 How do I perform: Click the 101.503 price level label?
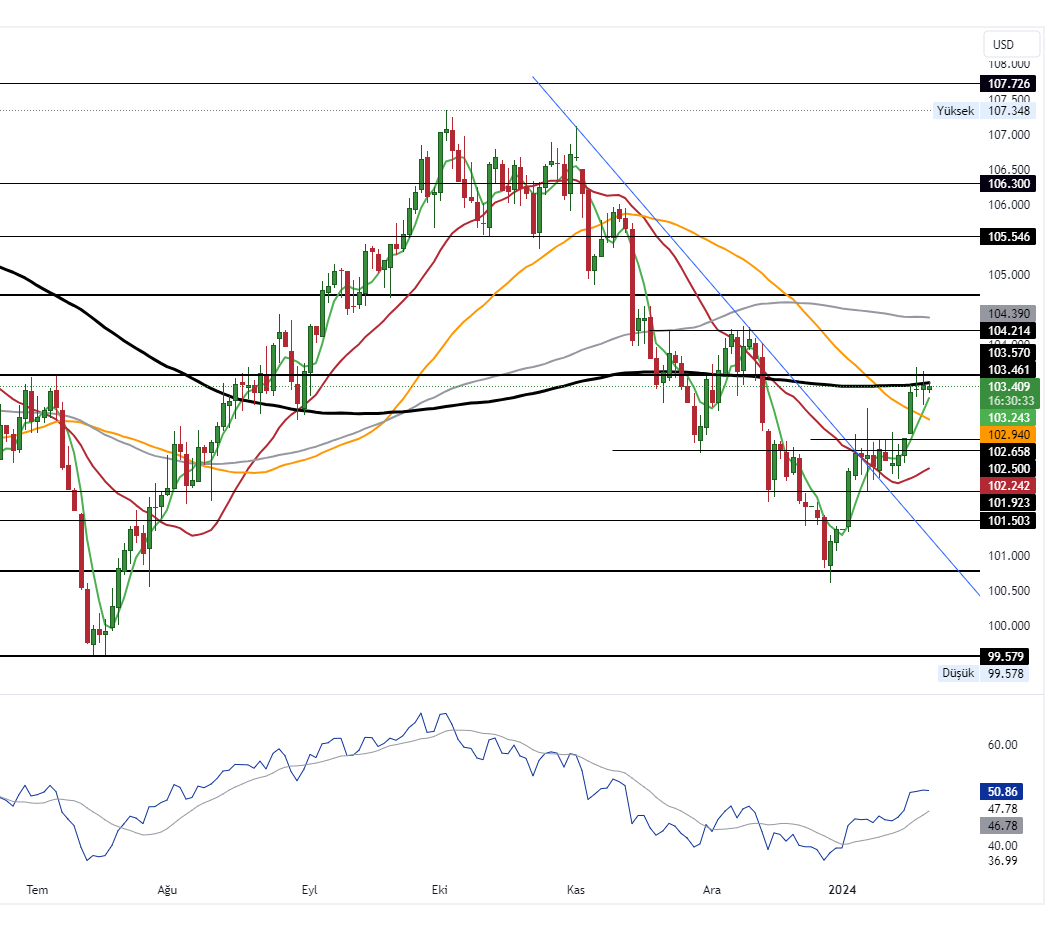point(1009,521)
